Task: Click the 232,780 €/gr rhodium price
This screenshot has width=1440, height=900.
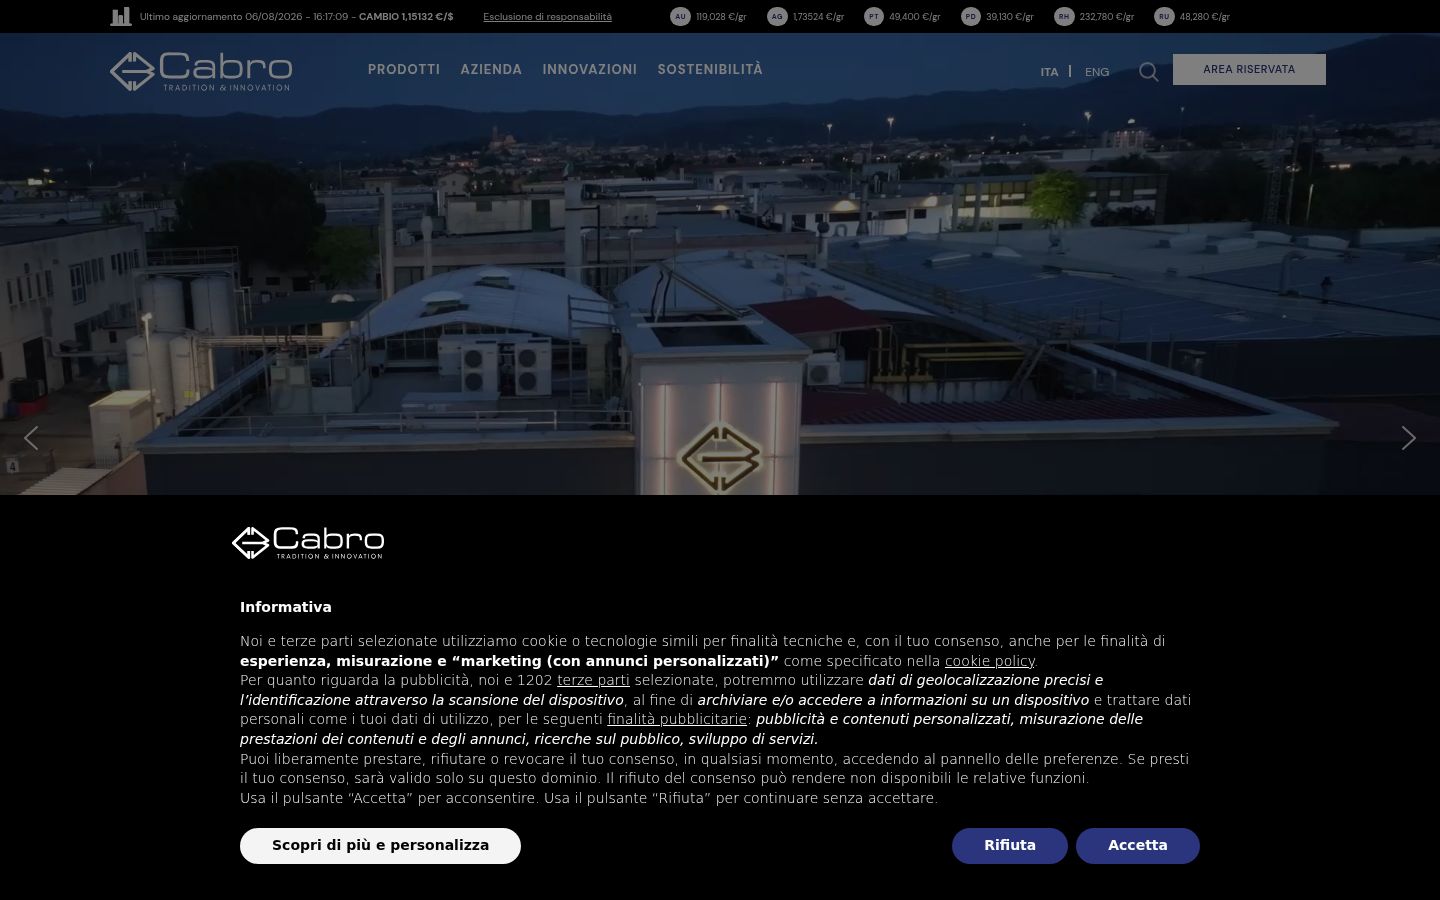Action: coord(1107,17)
